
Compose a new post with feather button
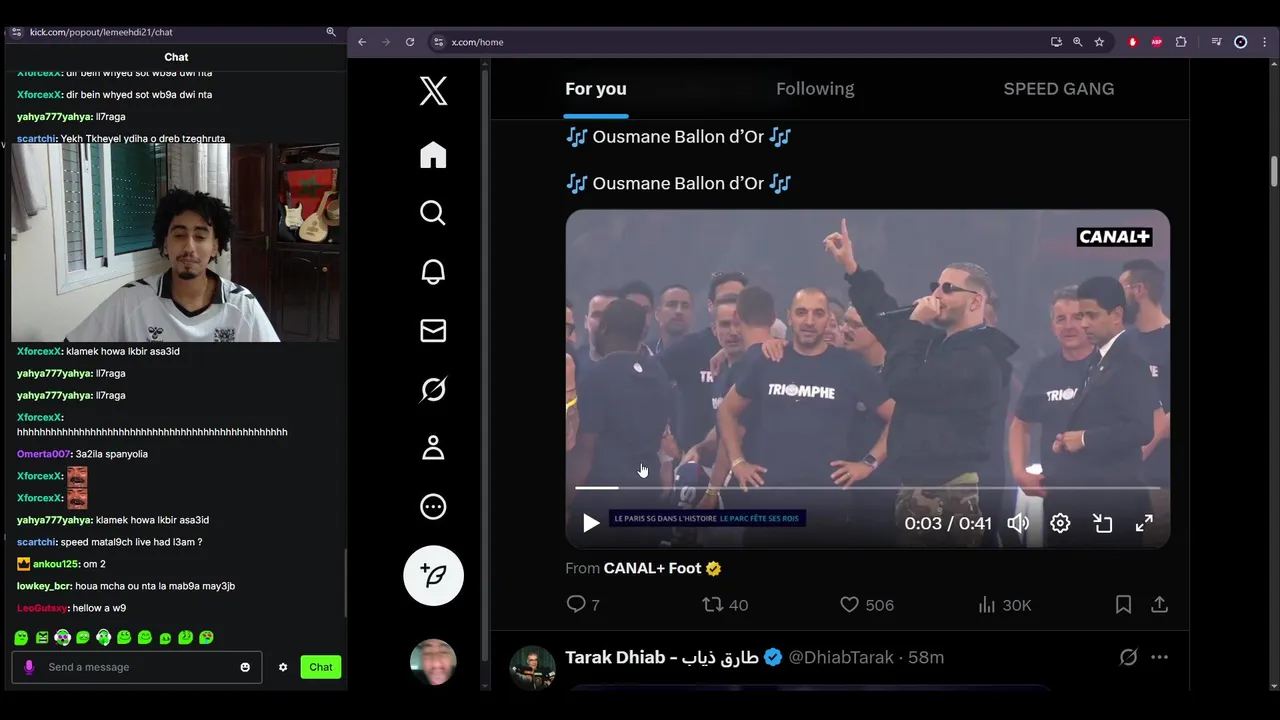pyautogui.click(x=433, y=575)
